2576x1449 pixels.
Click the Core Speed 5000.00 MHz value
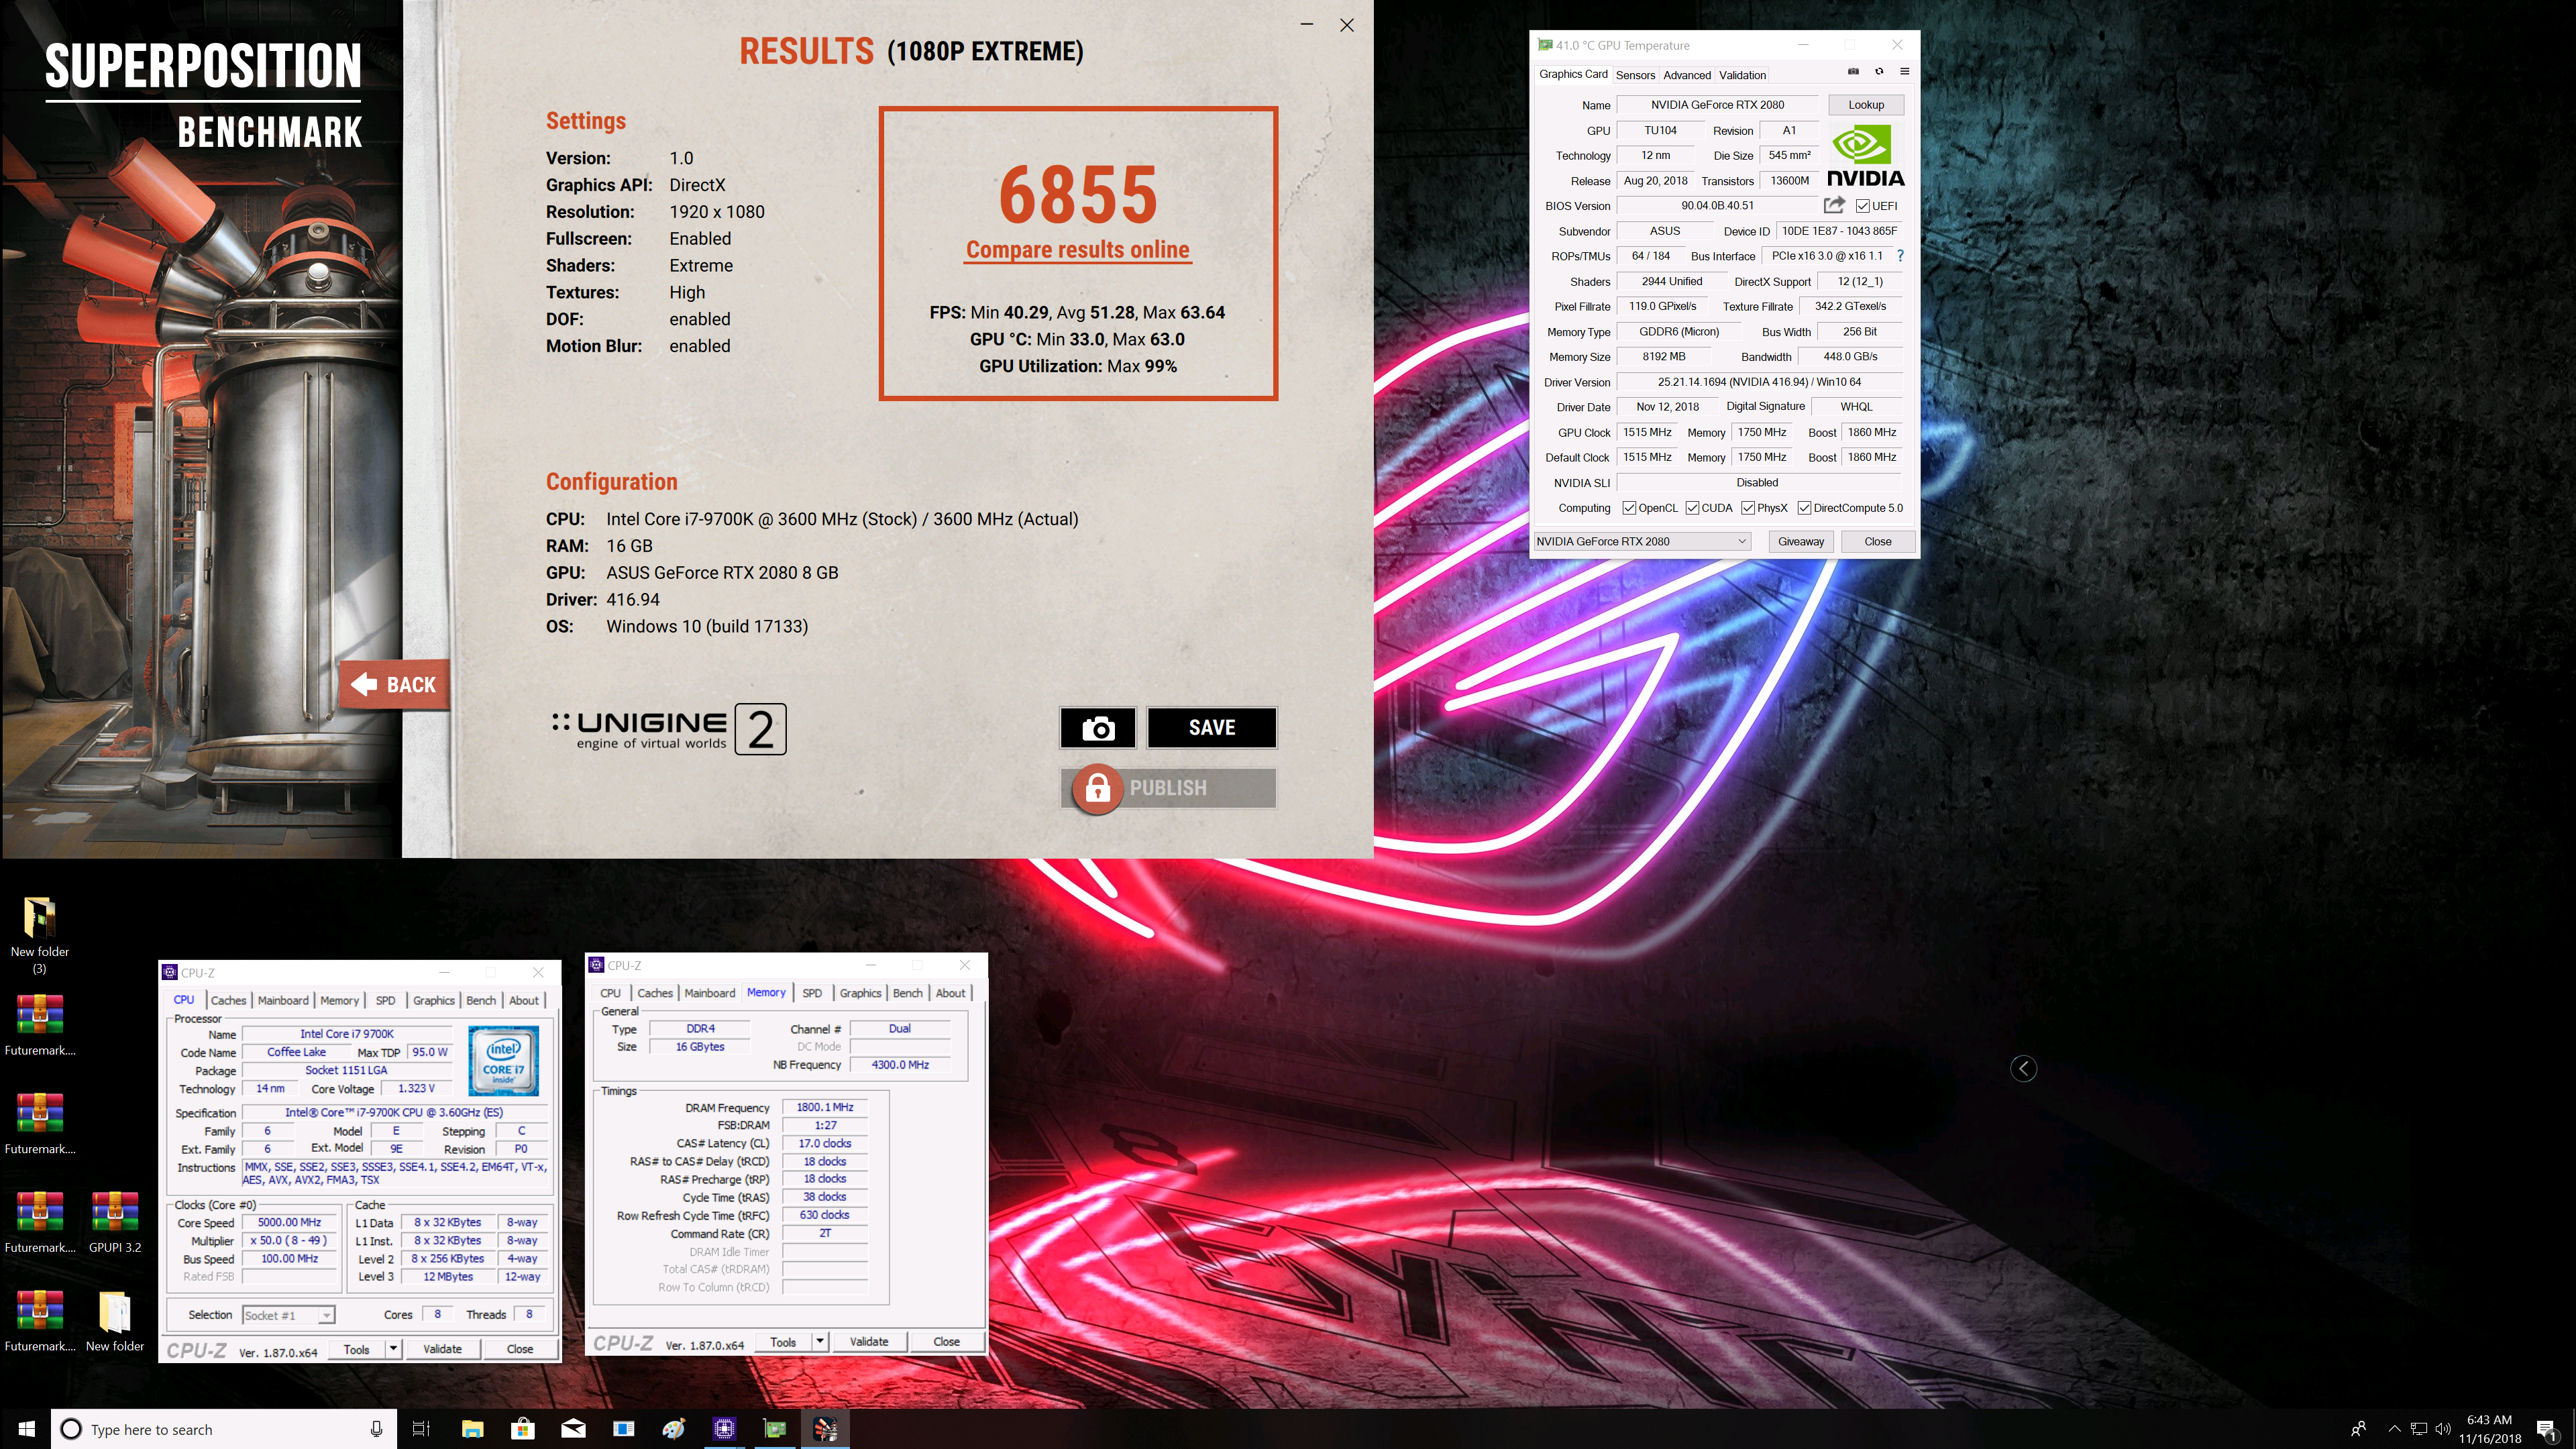click(x=290, y=1222)
